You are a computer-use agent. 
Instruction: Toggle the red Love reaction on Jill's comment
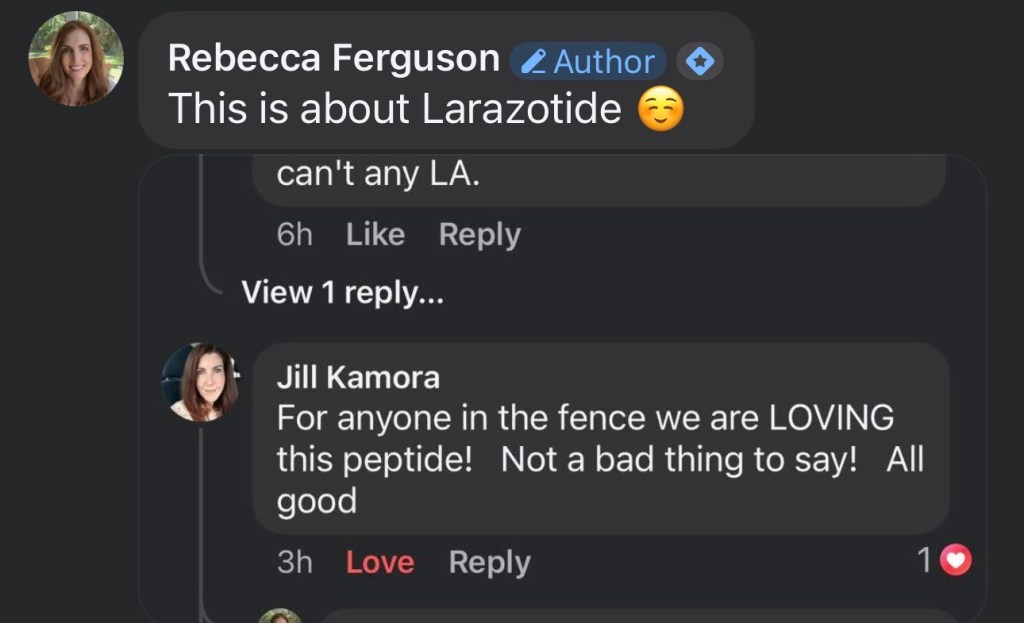[x=379, y=563]
